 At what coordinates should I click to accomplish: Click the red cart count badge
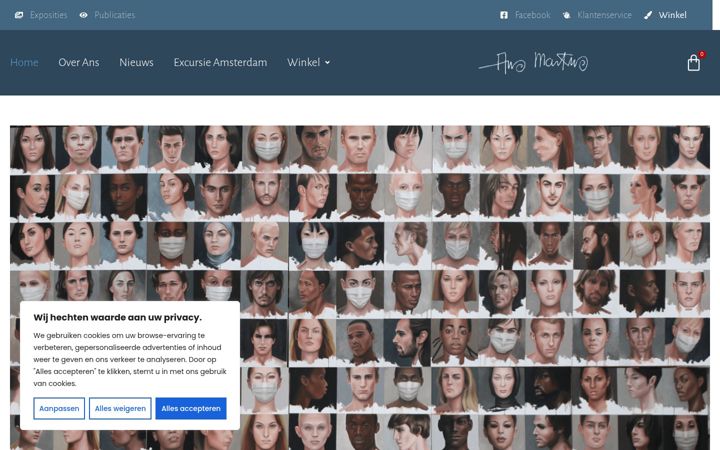pyautogui.click(x=702, y=54)
